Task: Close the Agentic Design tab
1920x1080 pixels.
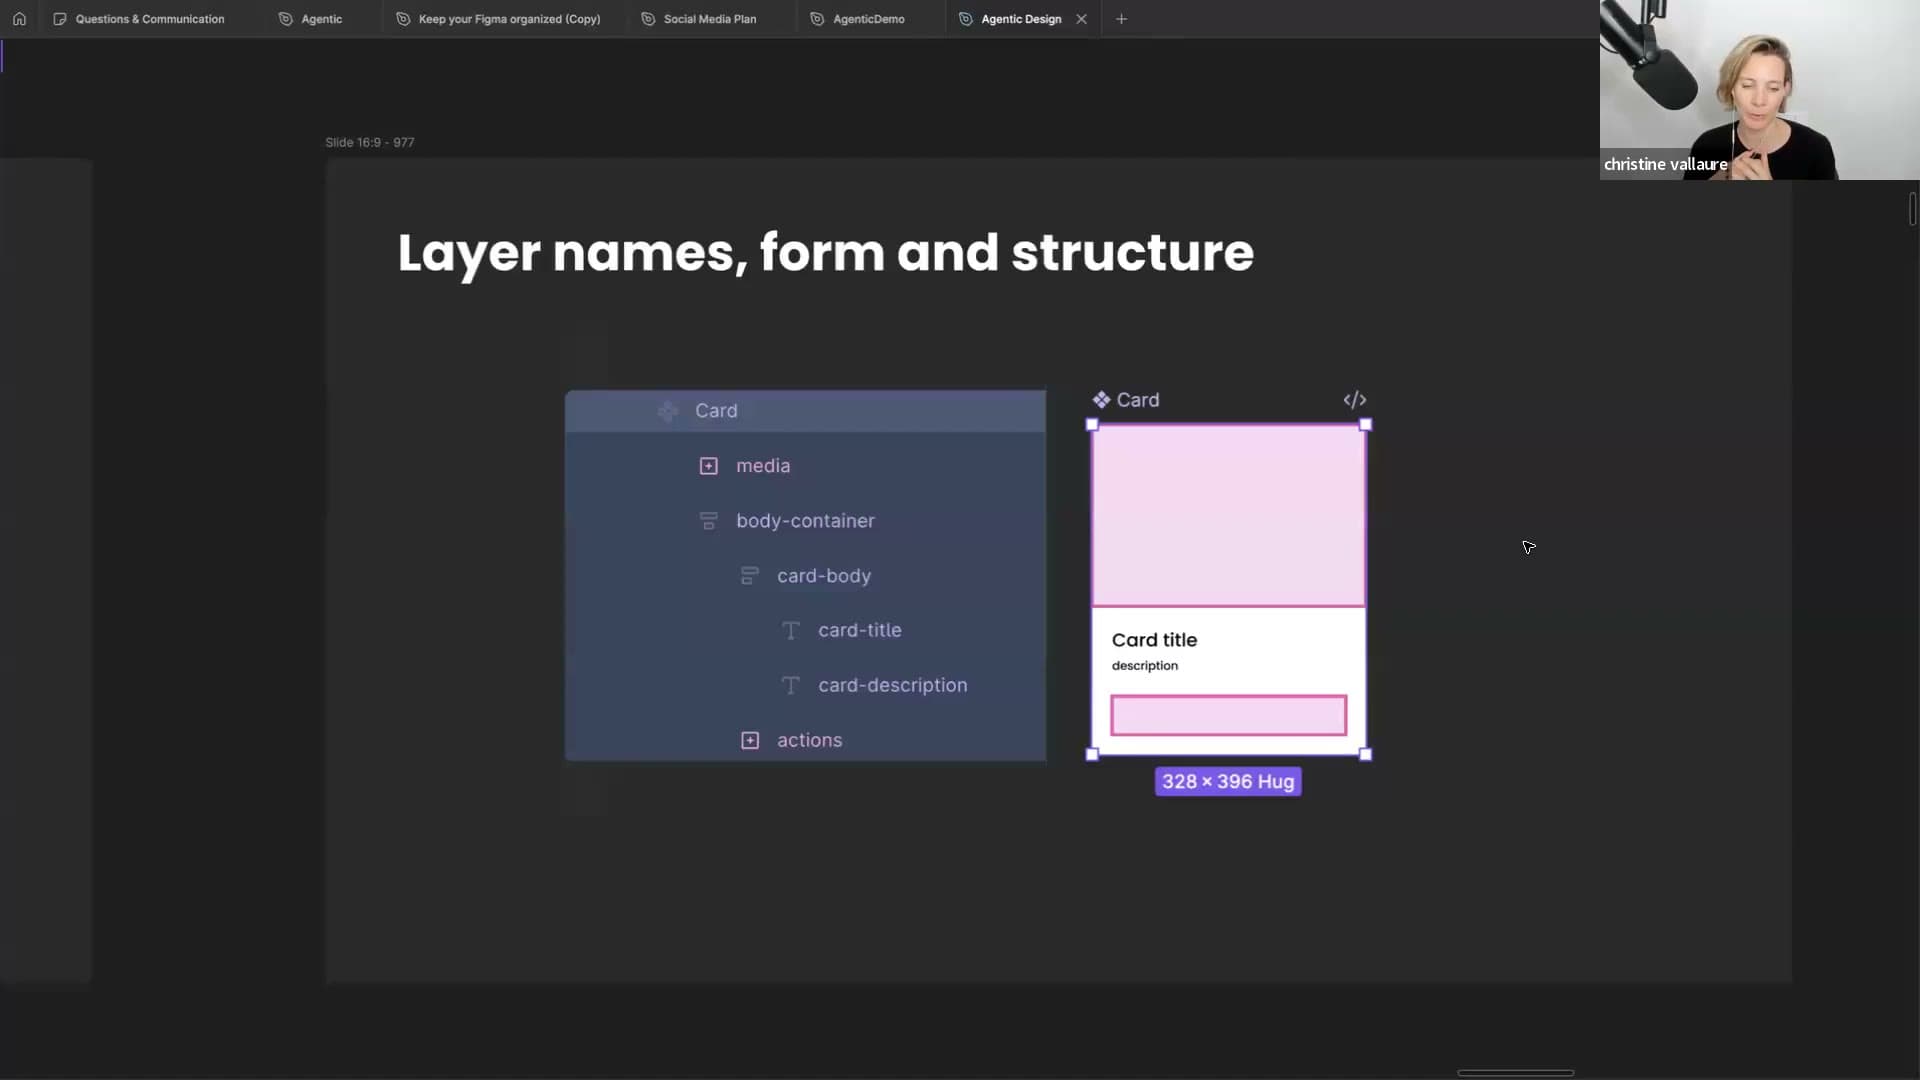Action: tap(1081, 19)
